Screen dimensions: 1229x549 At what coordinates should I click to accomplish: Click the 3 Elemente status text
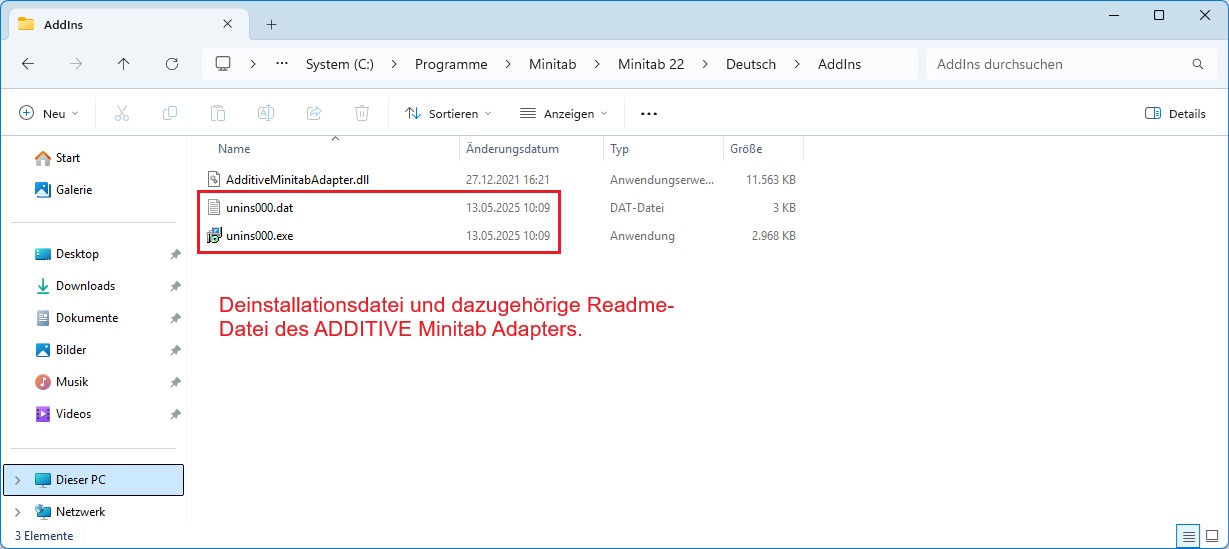[x=44, y=536]
